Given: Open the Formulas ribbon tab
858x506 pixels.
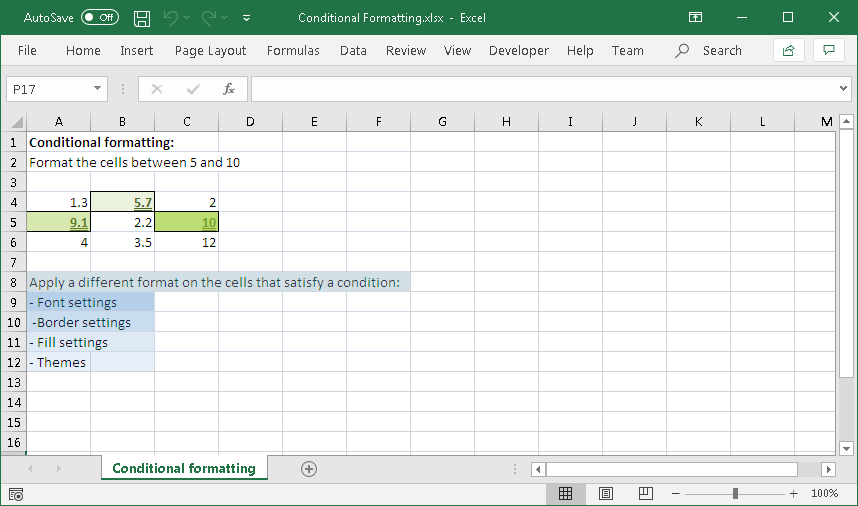Looking at the screenshot, I should (293, 50).
